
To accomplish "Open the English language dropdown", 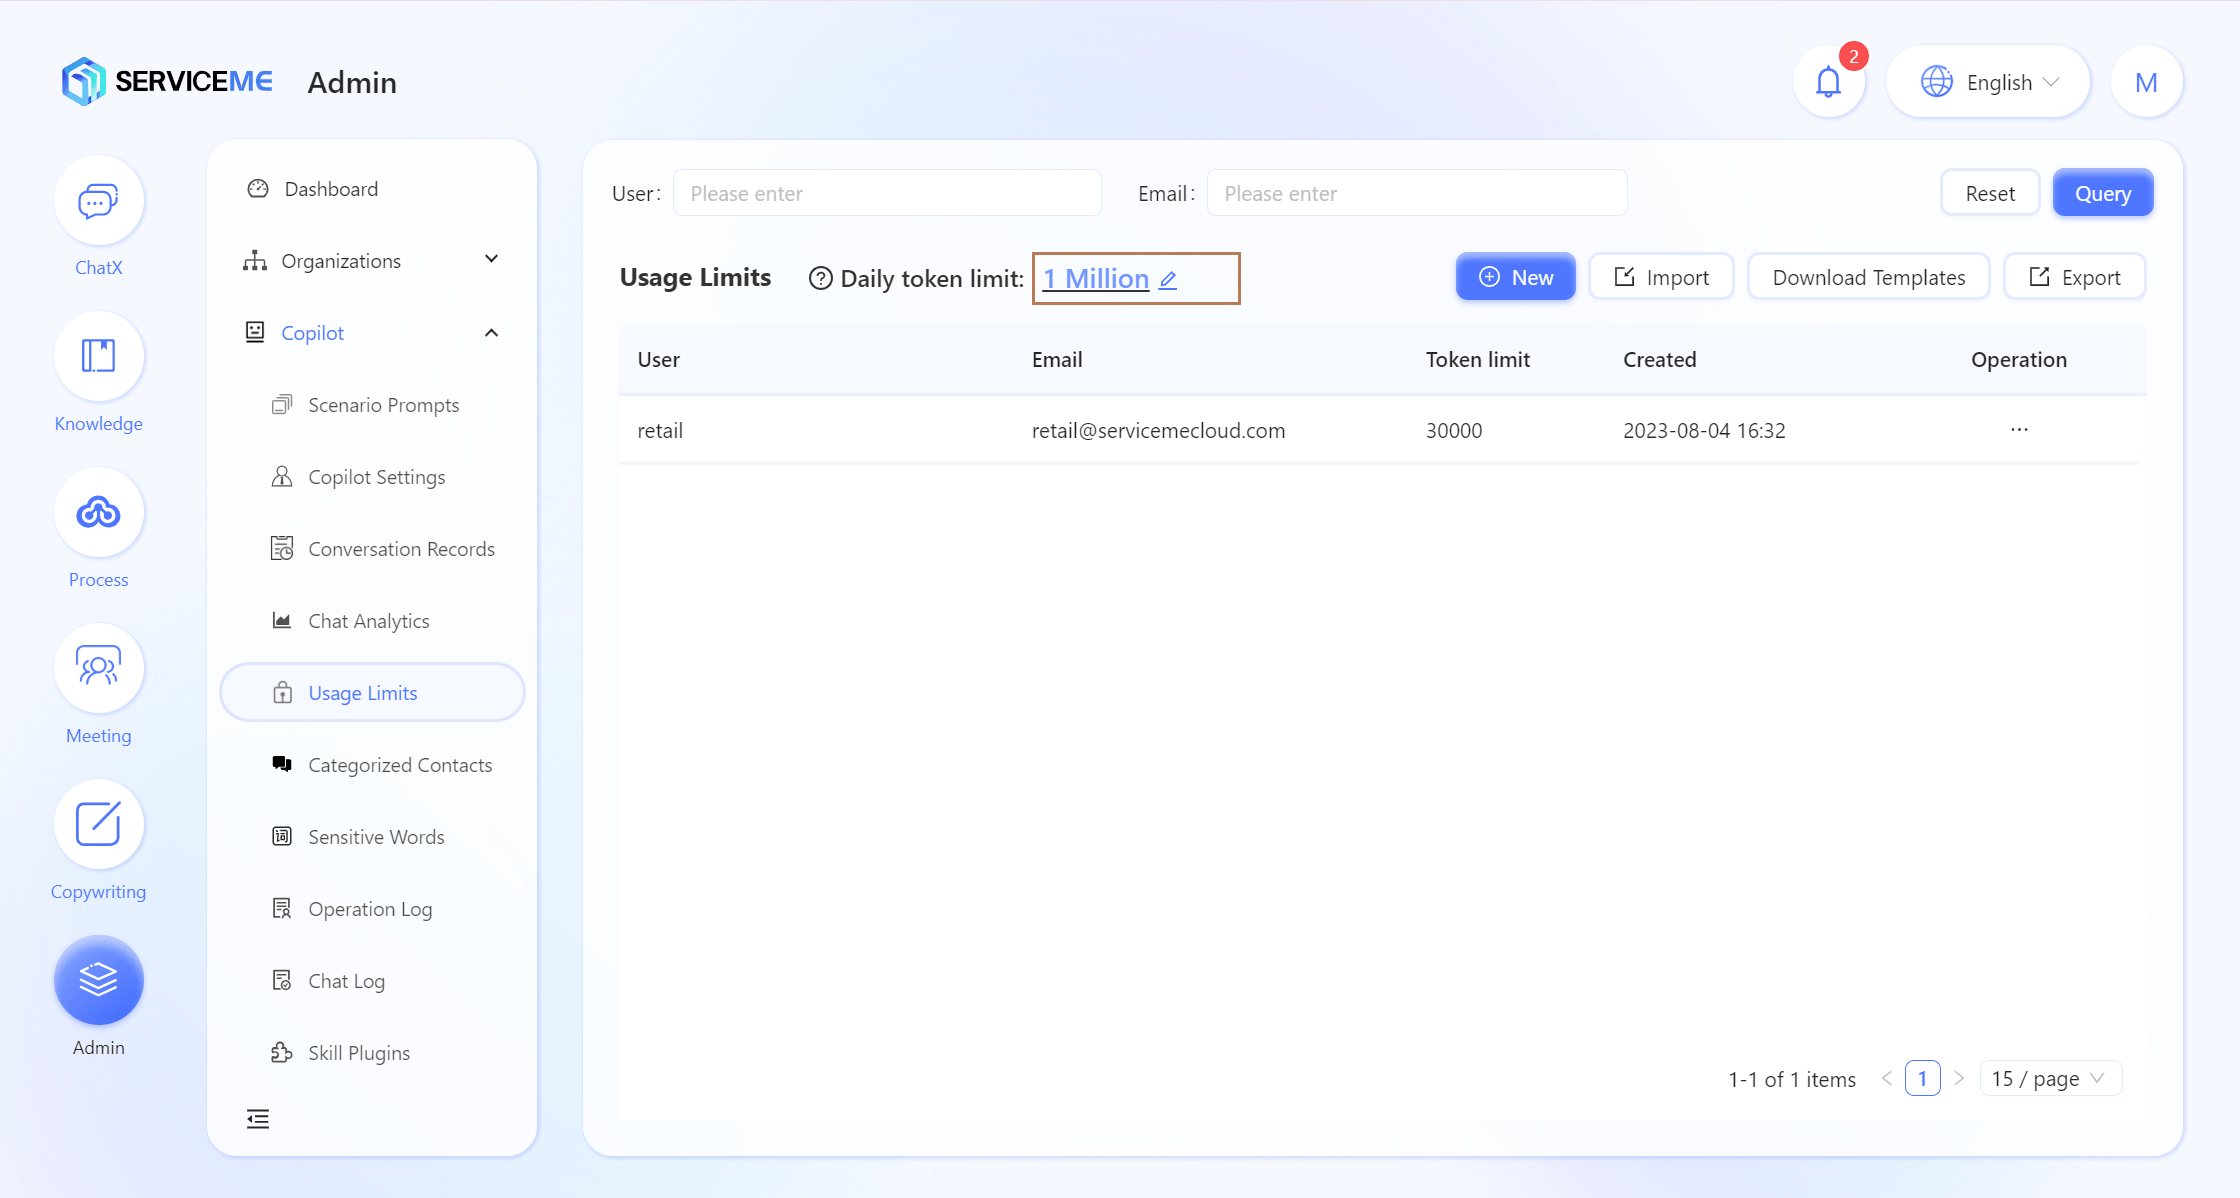I will coord(1988,82).
